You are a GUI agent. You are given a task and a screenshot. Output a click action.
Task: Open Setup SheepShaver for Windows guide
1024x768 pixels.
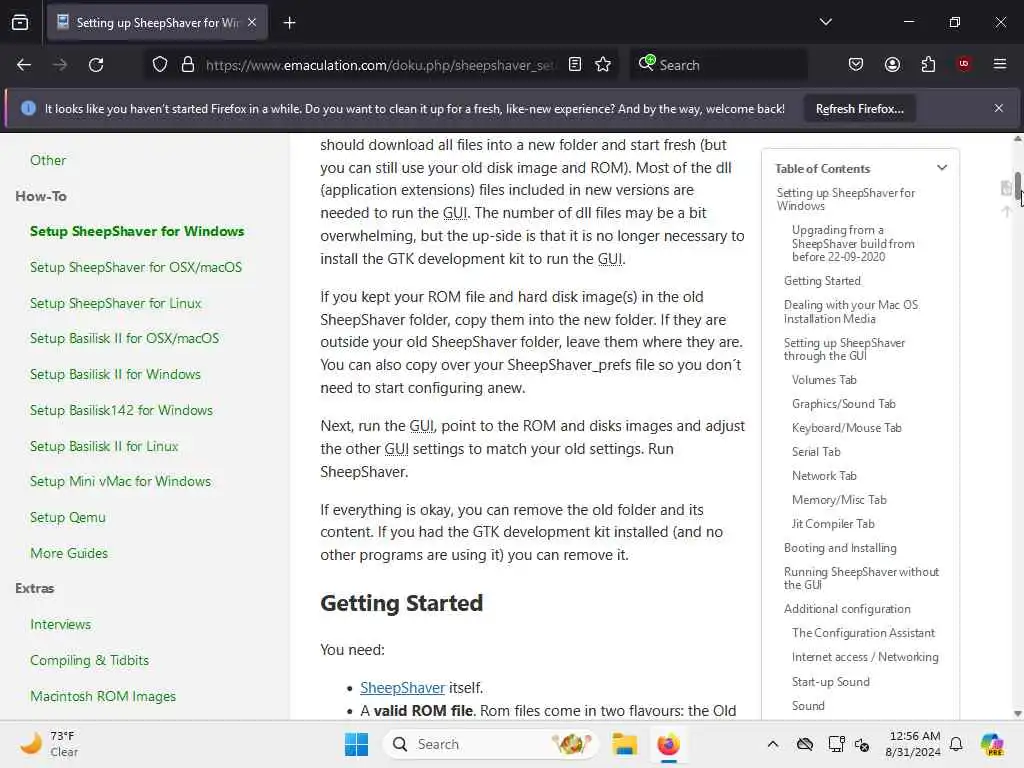137,231
